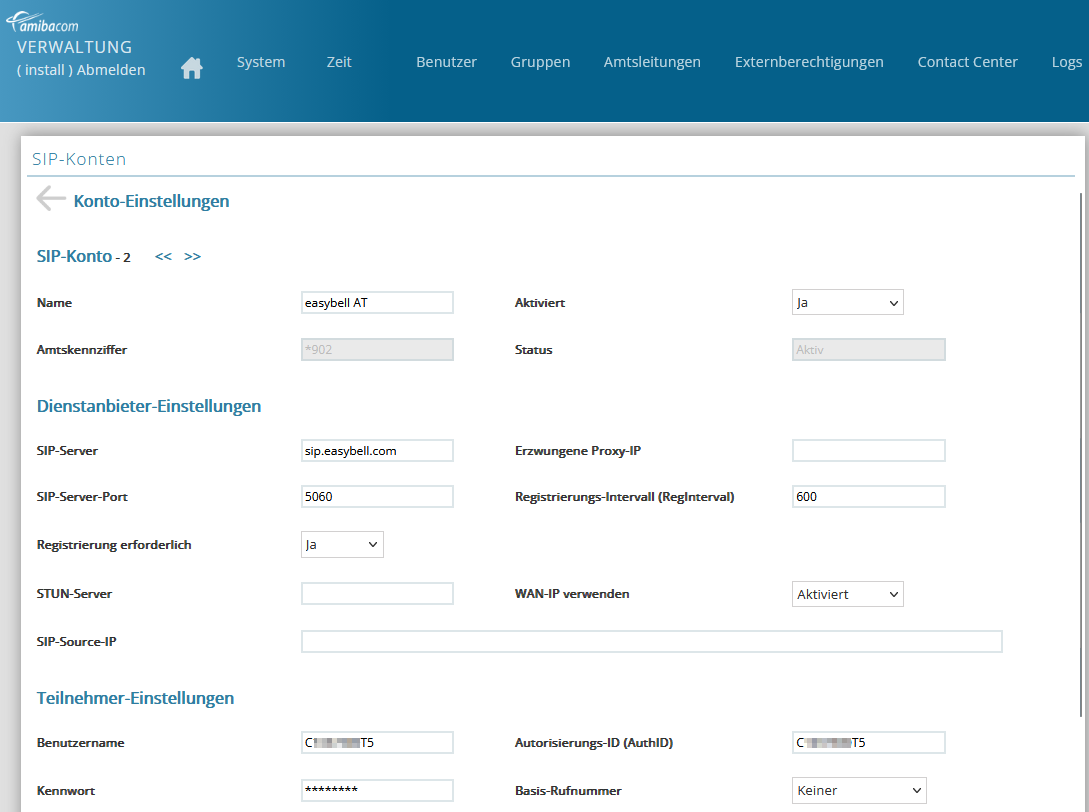Edit the Registrierungs-Intervall field
Viewport: 1089px width, 812px height.
(x=868, y=497)
